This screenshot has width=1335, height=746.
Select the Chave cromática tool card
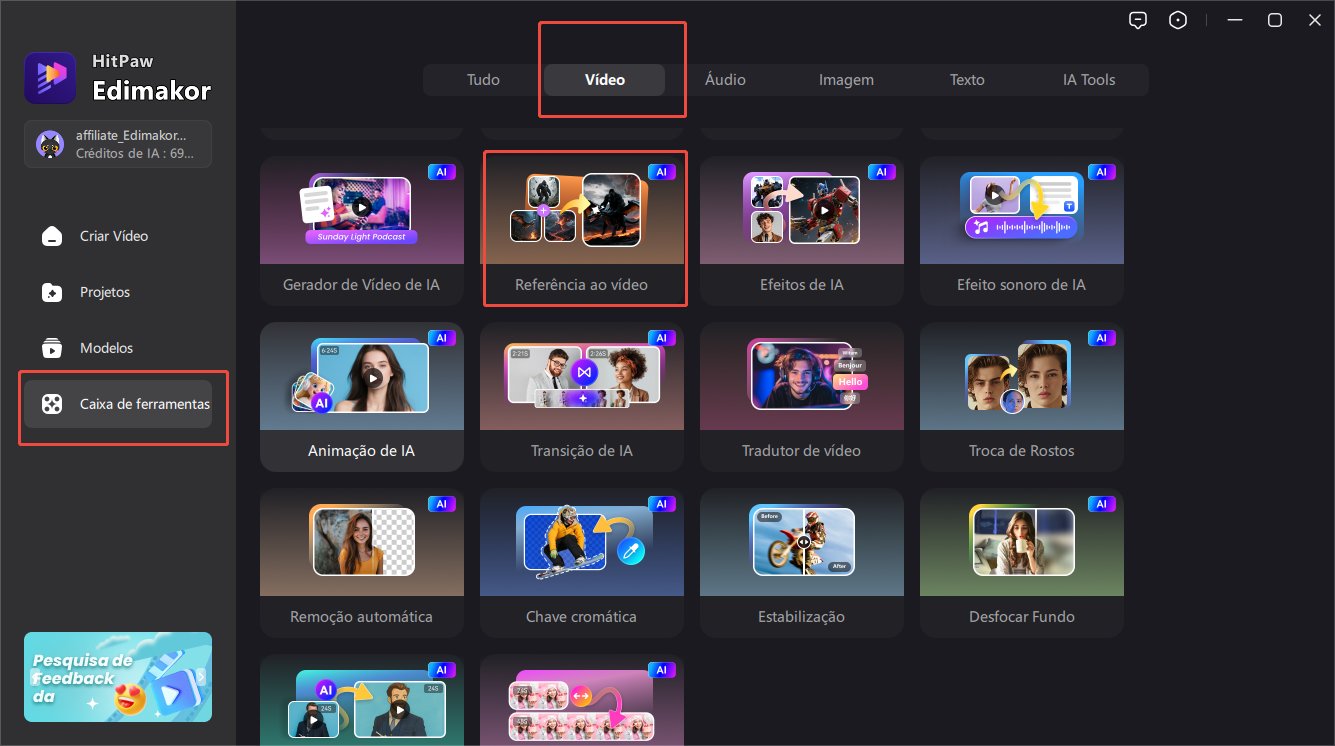(581, 562)
